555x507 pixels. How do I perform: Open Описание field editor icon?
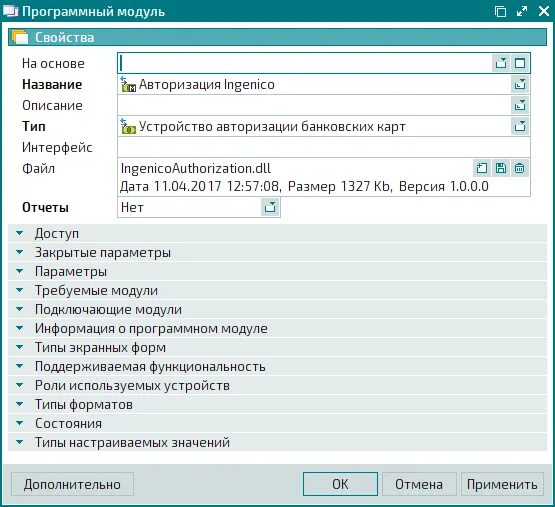[520, 105]
